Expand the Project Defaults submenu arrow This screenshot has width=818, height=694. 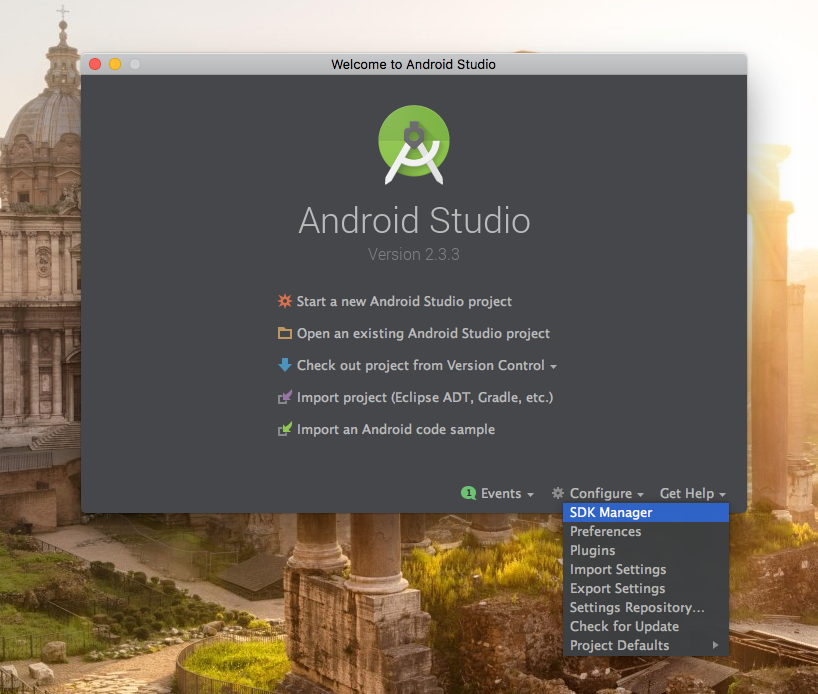click(x=715, y=645)
